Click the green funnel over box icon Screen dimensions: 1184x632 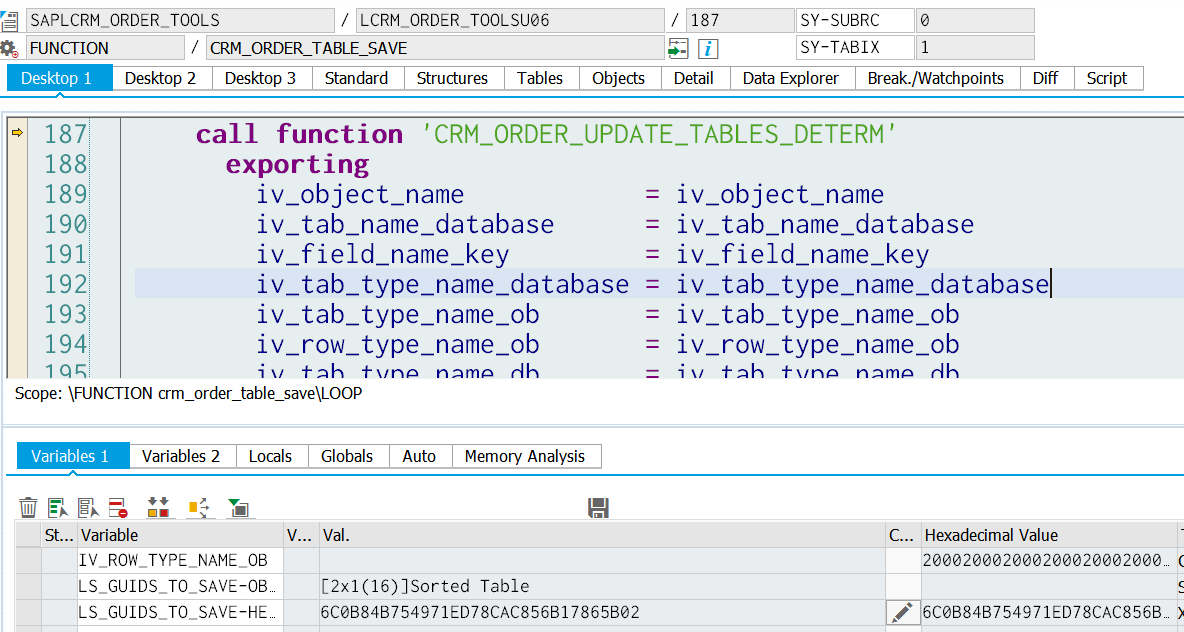239,507
